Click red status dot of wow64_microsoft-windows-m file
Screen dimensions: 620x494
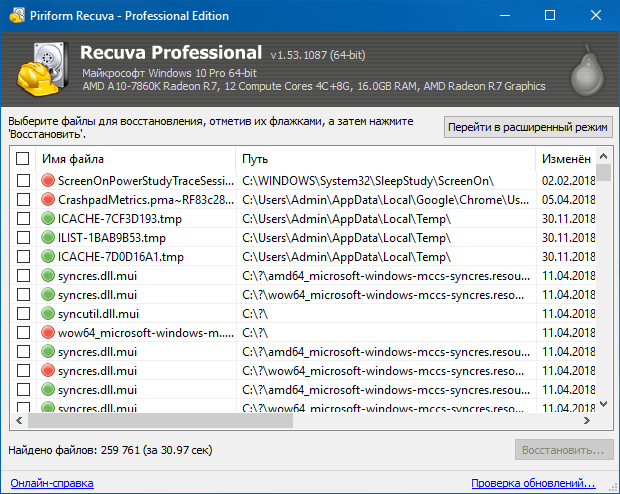(x=48, y=332)
